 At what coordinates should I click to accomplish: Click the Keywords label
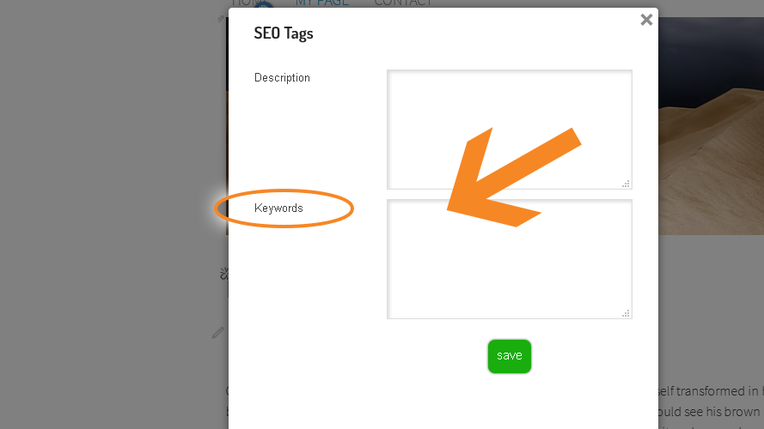(x=278, y=208)
